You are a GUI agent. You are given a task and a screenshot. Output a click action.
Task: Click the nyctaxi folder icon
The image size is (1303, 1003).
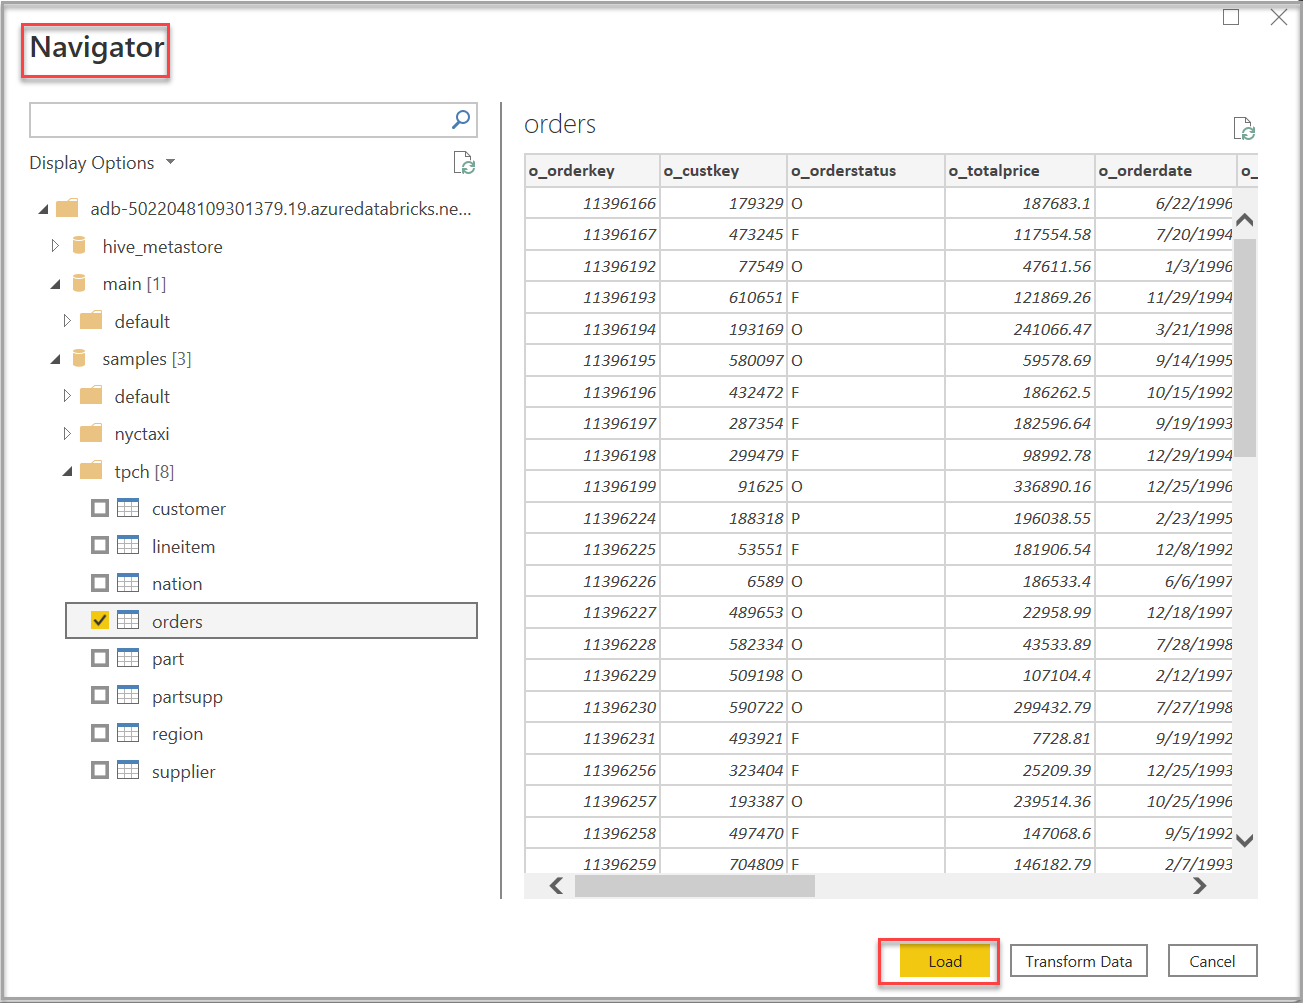(91, 434)
